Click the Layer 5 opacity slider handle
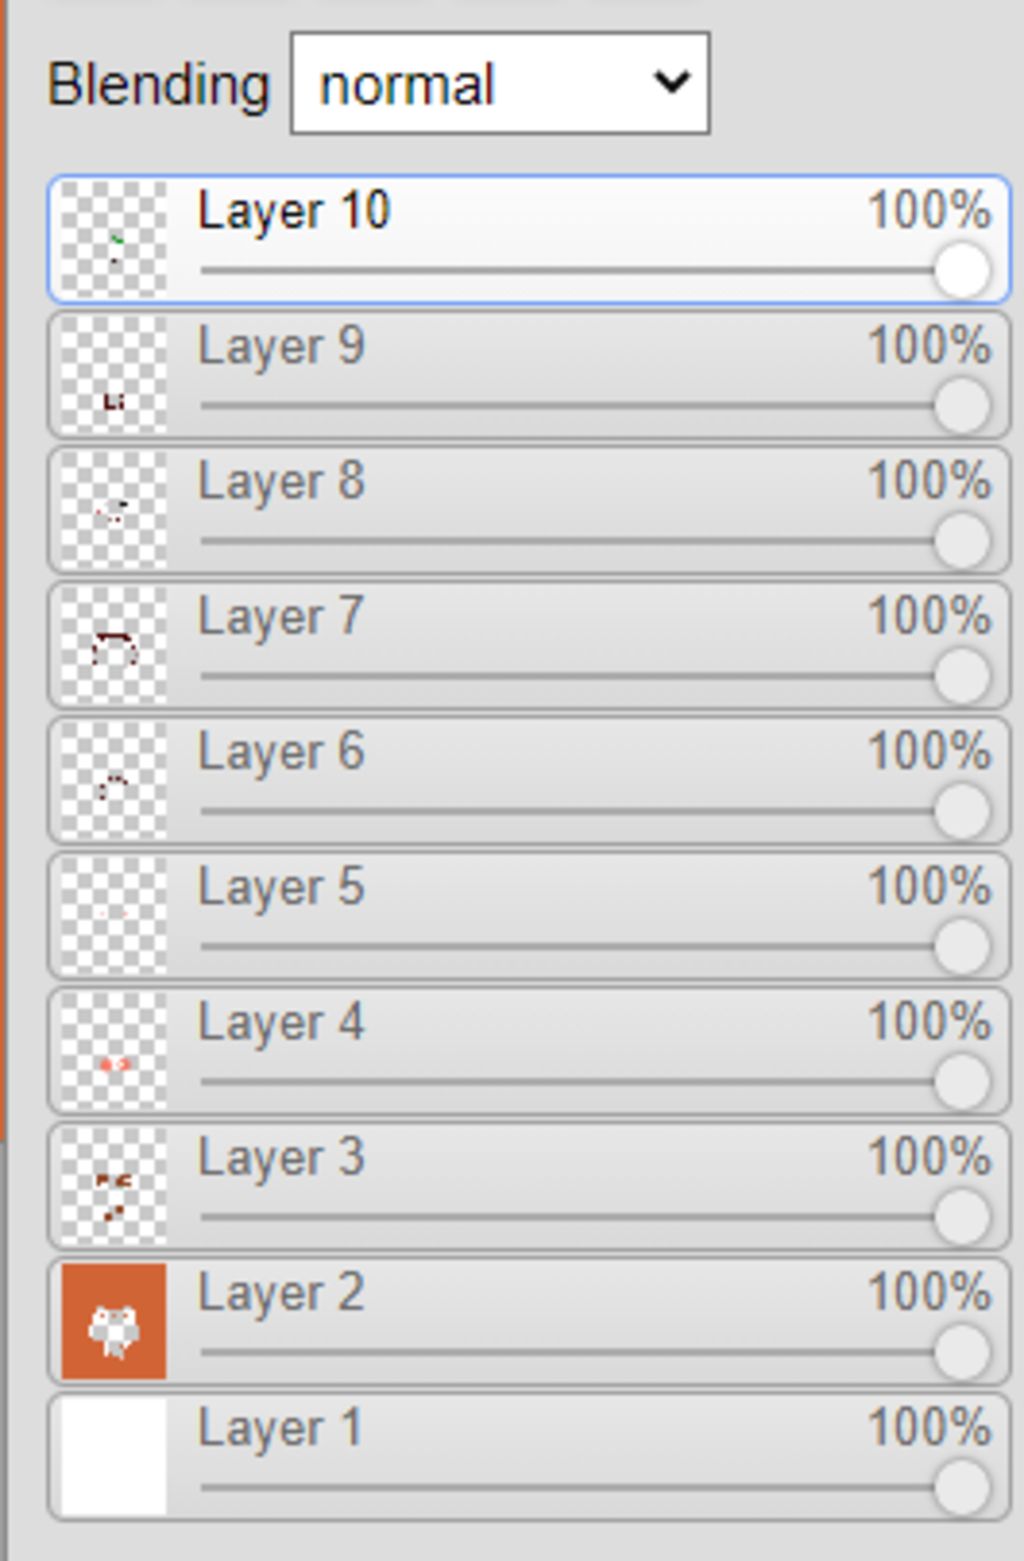Viewport: 1024px width, 1561px height. coord(962,946)
